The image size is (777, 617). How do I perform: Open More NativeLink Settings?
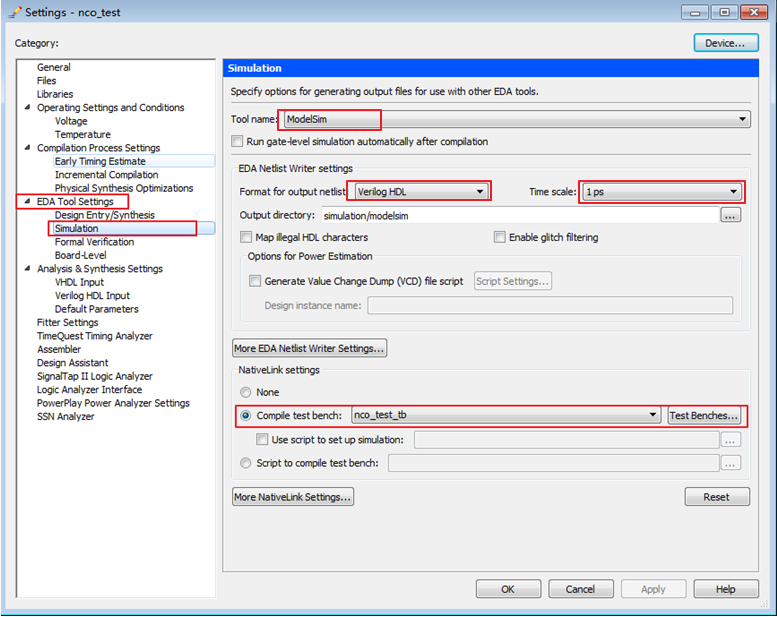click(x=293, y=497)
